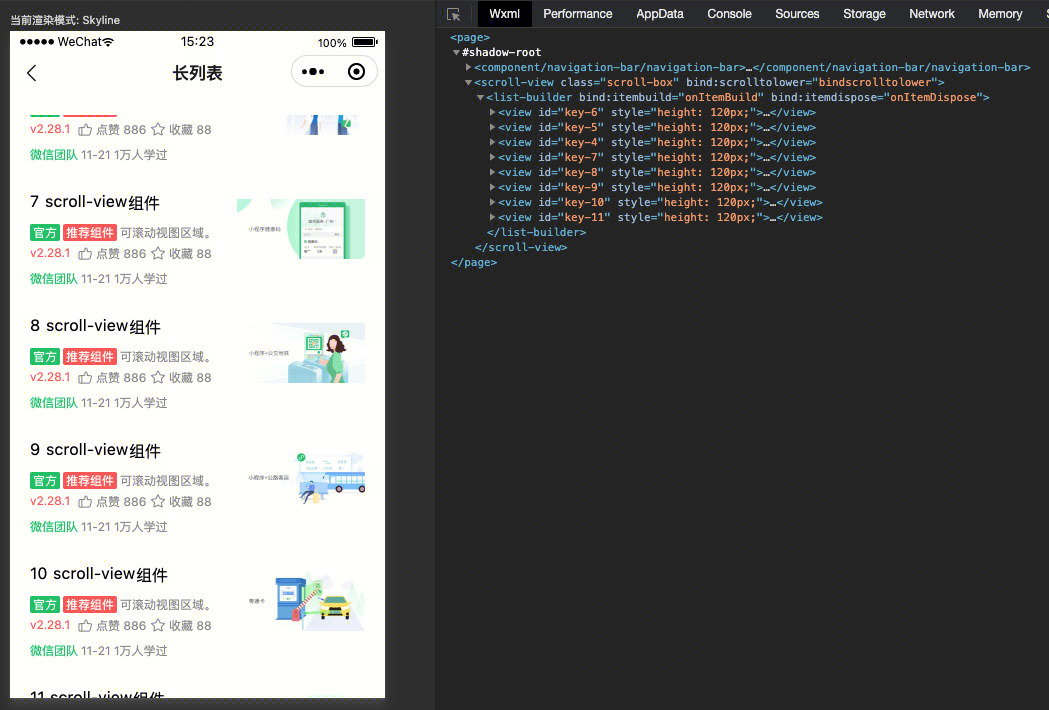
Task: Expand the view key-10 node
Action: pyautogui.click(x=492, y=202)
